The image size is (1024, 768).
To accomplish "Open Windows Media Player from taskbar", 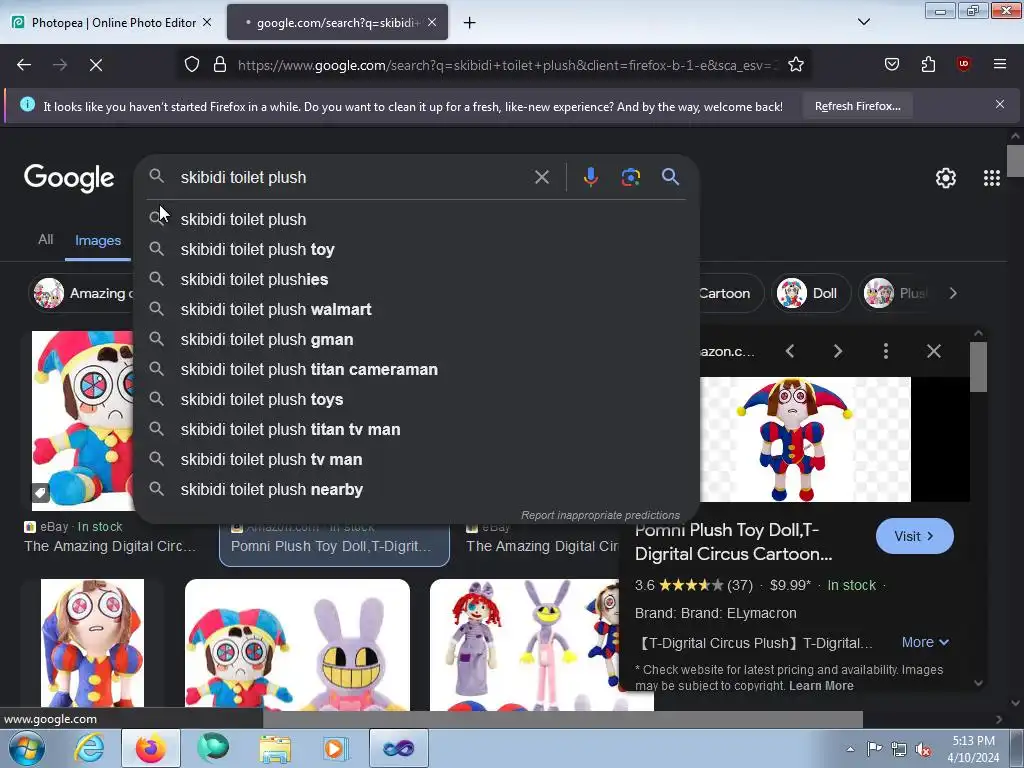I will (x=336, y=748).
